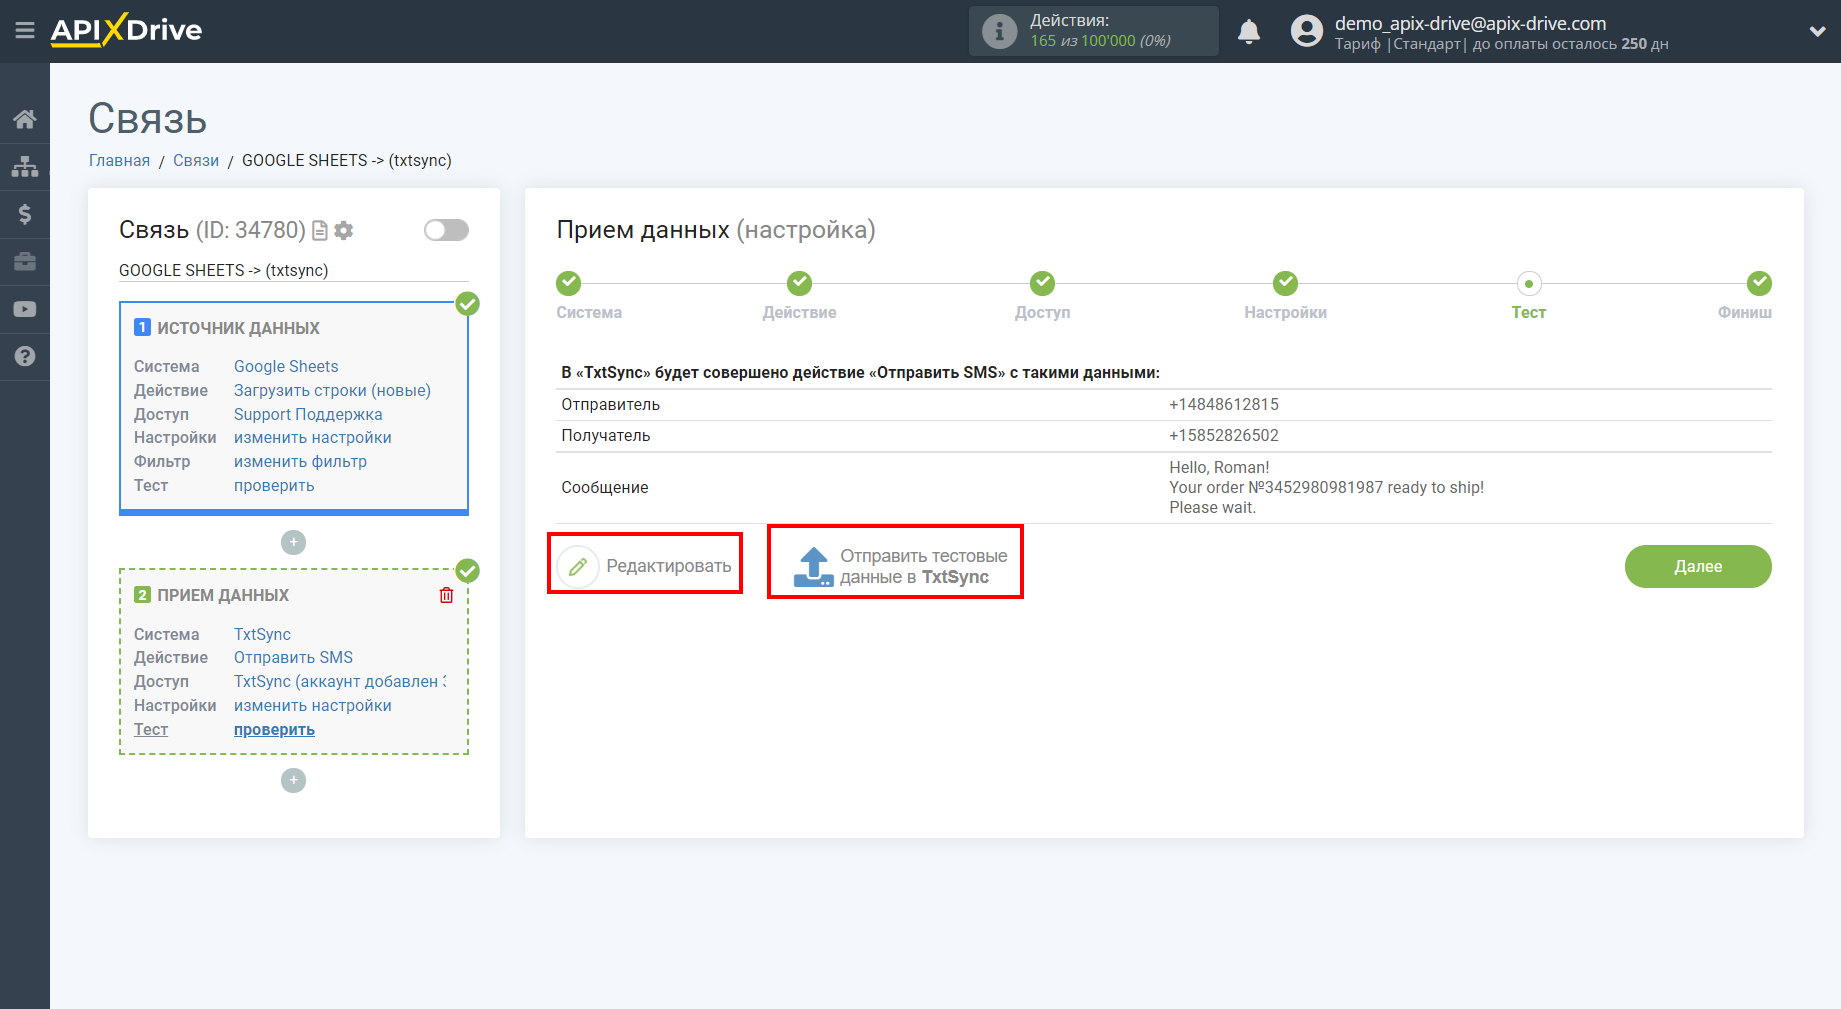Click the Редактировать button
Image resolution: width=1841 pixels, height=1009 pixels.
[645, 566]
